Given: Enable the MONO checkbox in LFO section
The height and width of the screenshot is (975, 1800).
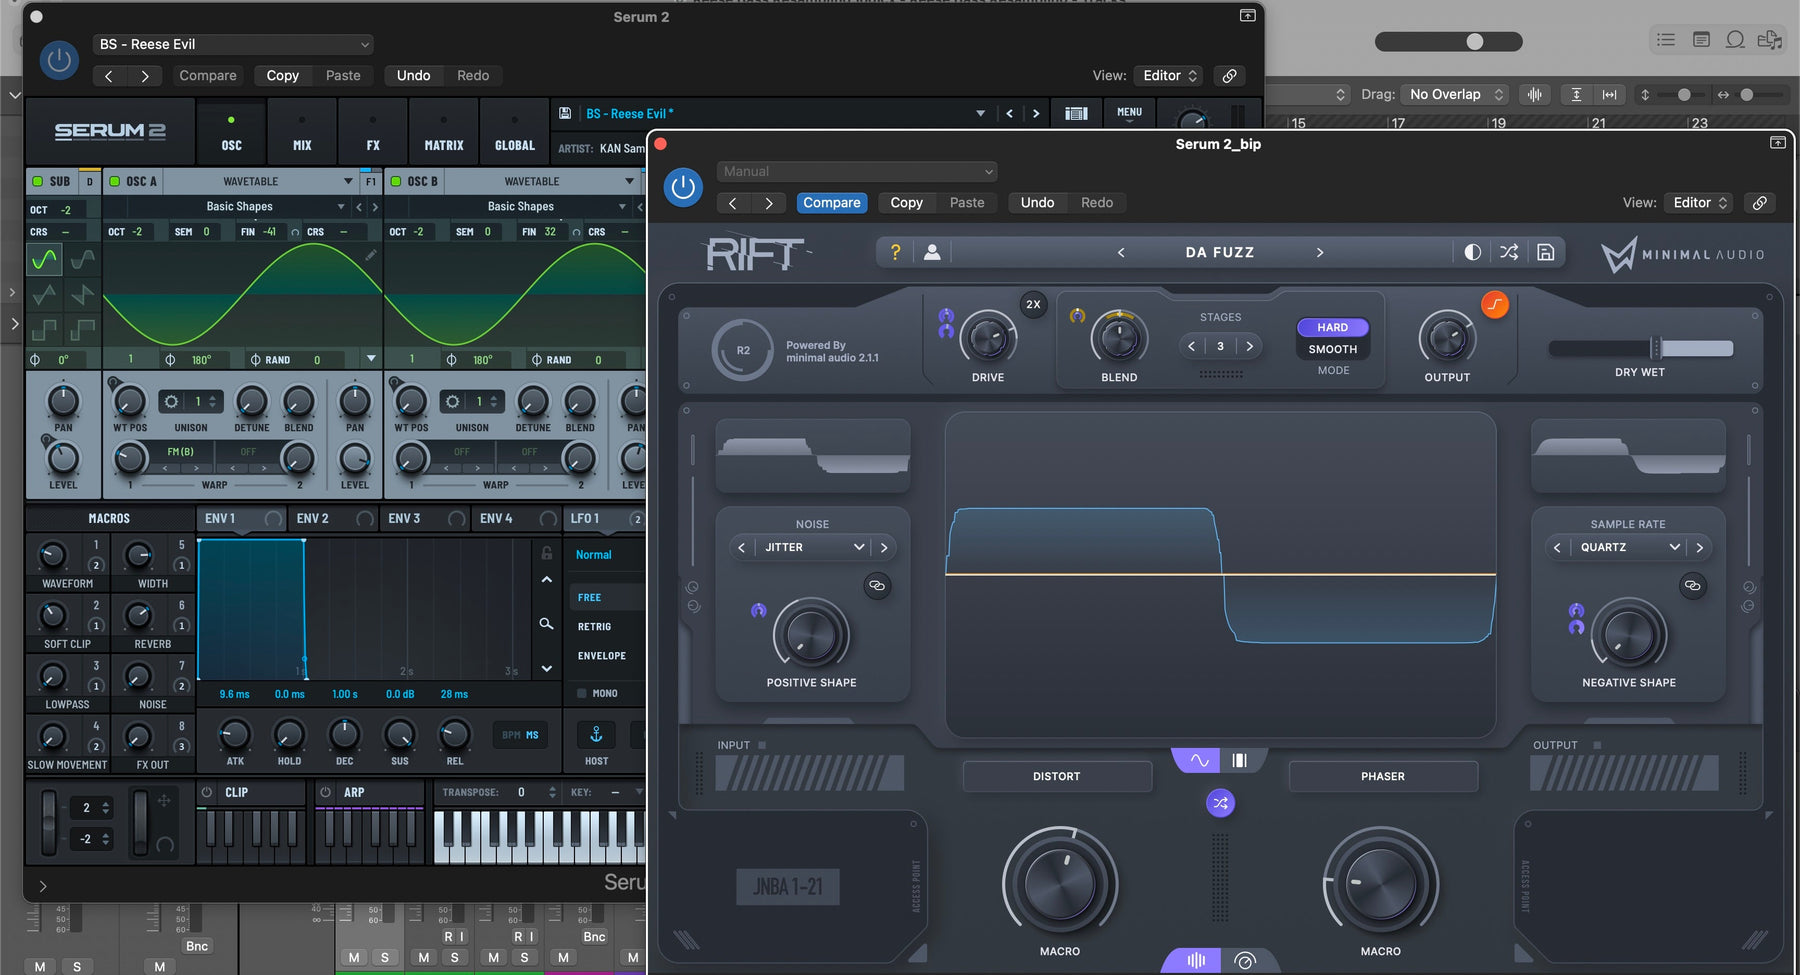Looking at the screenshot, I should click(x=581, y=693).
